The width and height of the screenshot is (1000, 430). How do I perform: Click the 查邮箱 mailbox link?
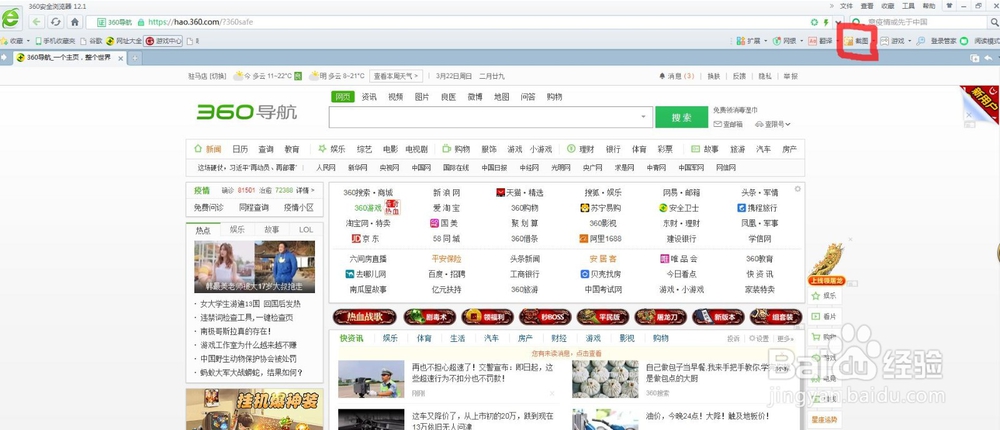coord(728,124)
